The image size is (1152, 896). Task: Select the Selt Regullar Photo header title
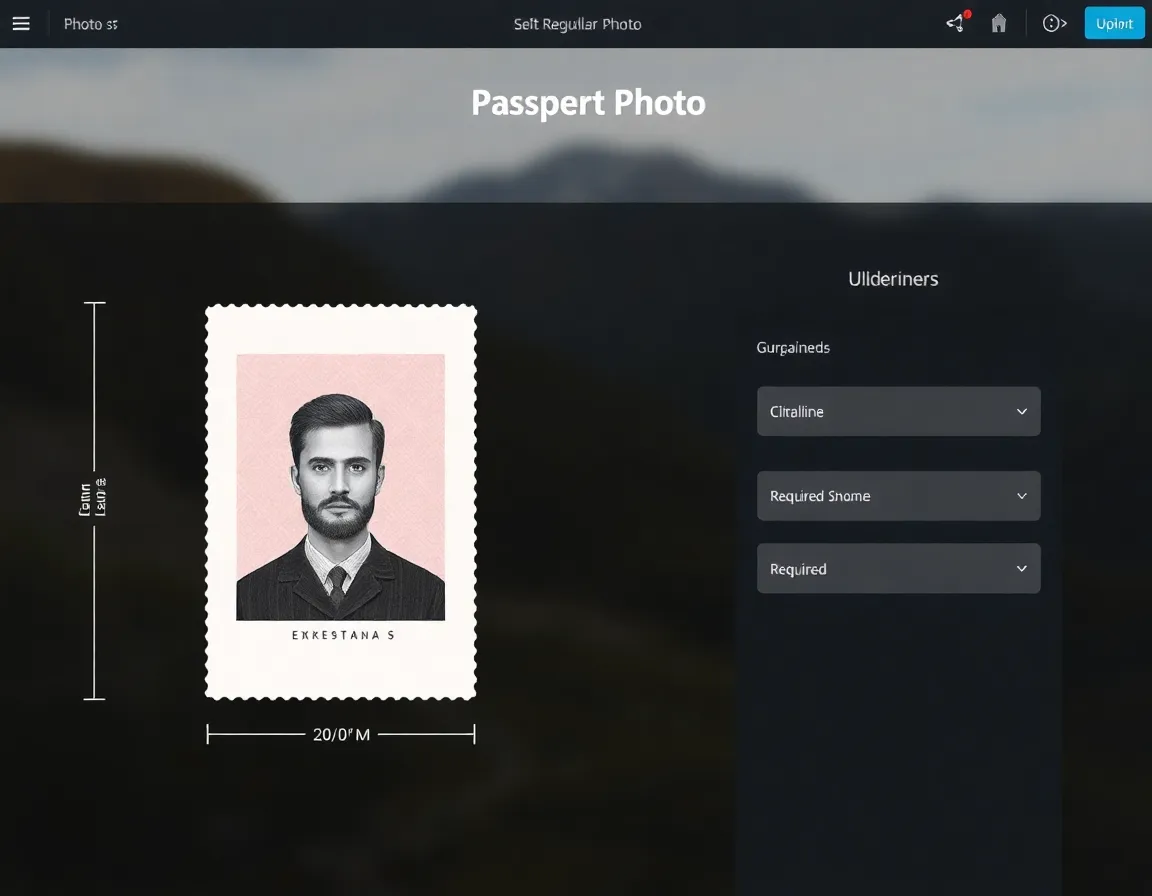pos(577,24)
